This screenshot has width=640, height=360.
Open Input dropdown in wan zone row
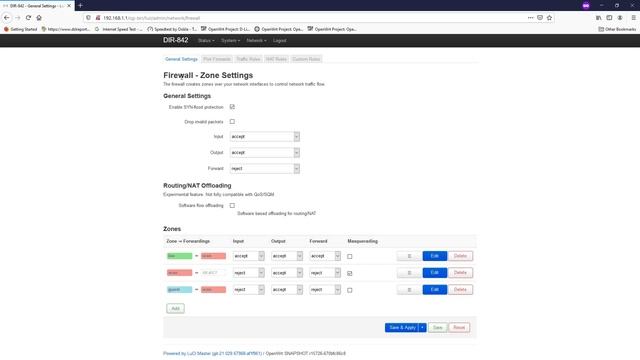pyautogui.click(x=249, y=273)
